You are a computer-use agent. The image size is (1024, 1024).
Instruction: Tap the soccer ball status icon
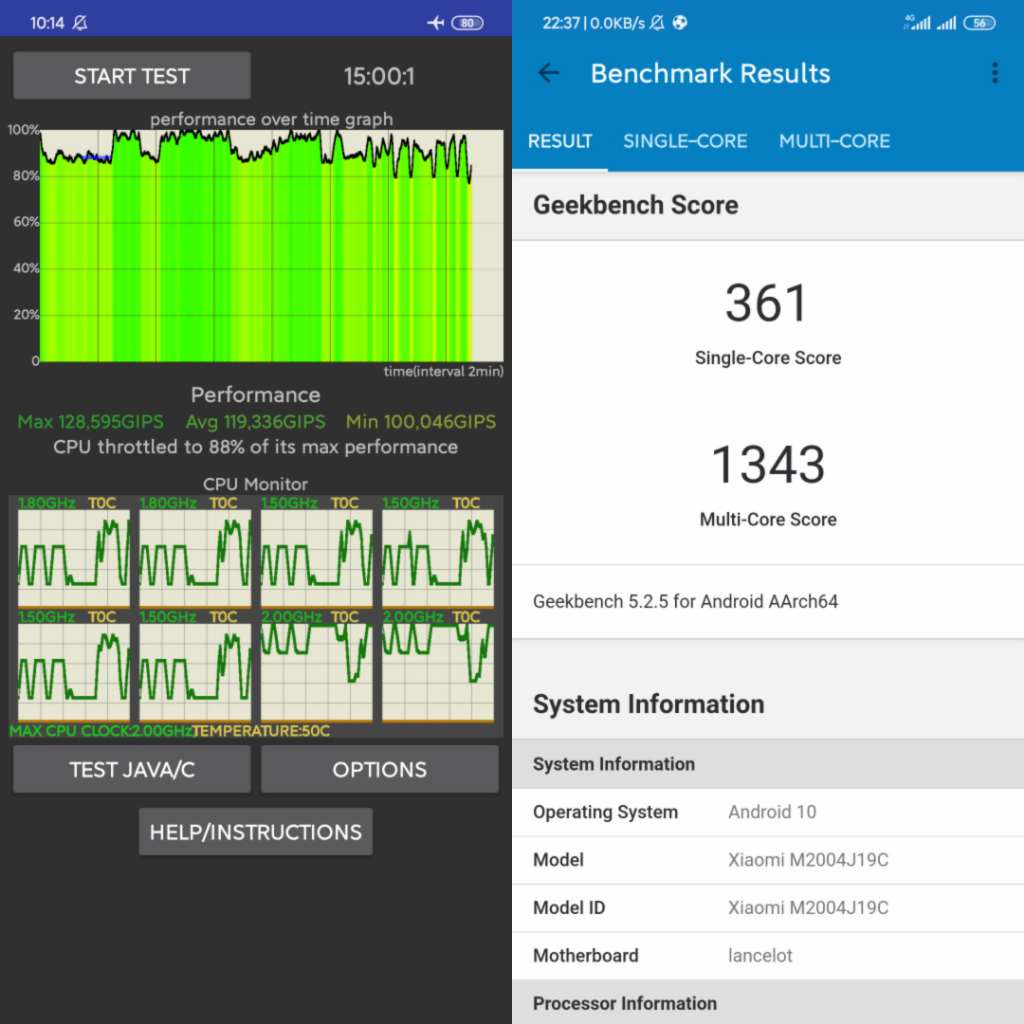click(681, 22)
